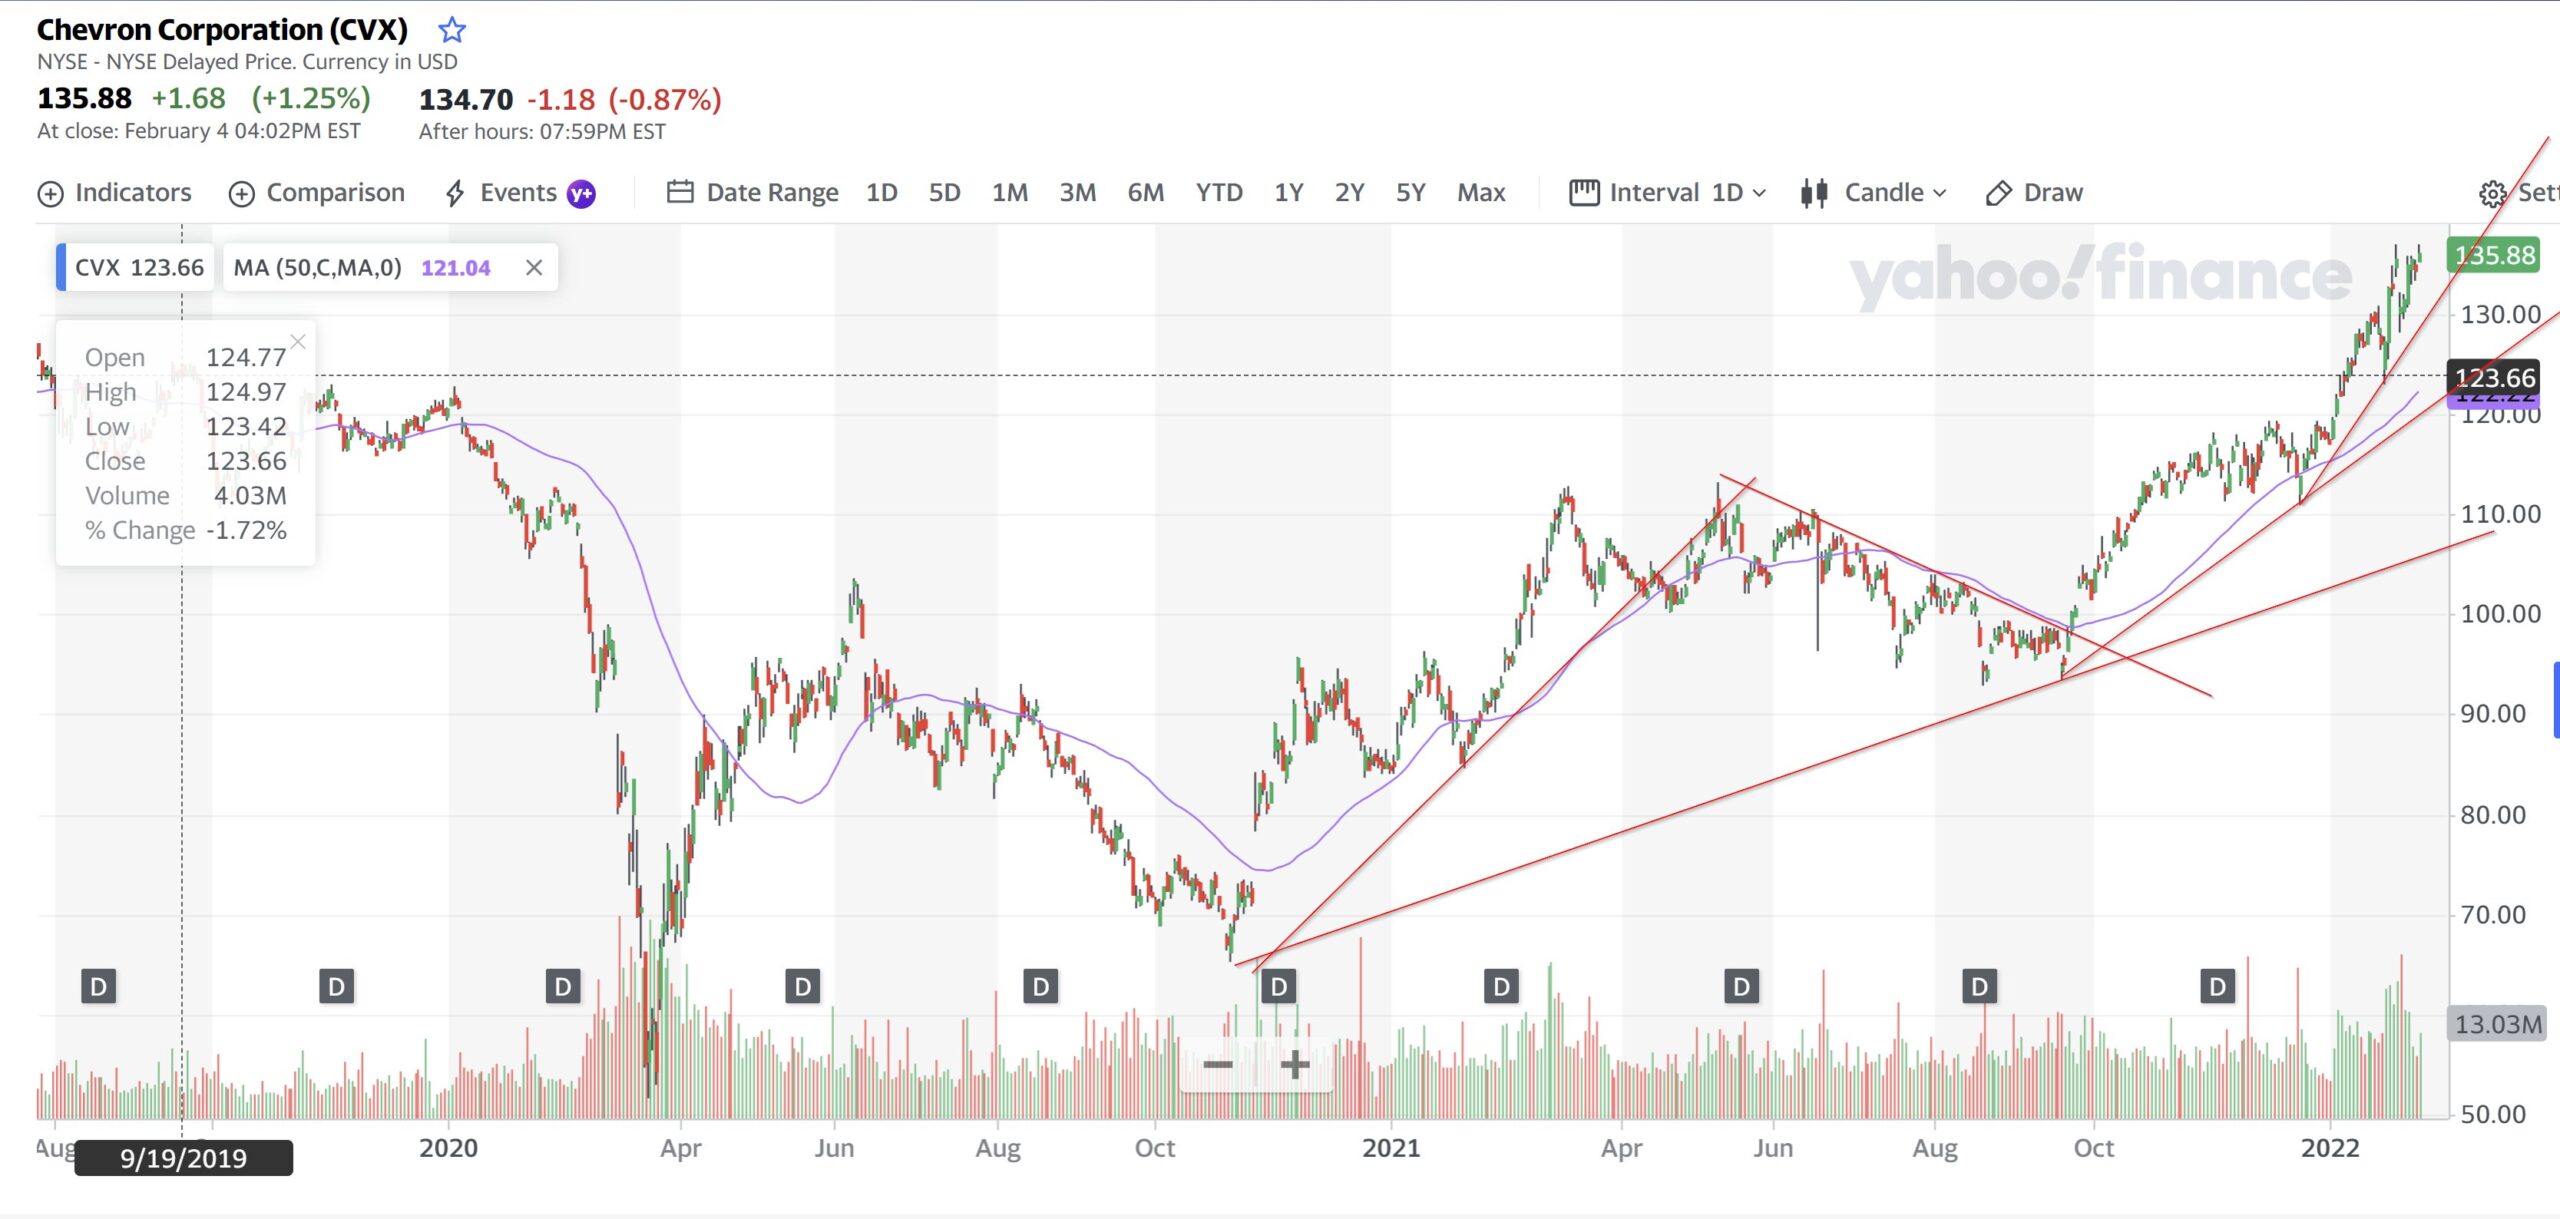Open the Date Range picker

coord(753,192)
